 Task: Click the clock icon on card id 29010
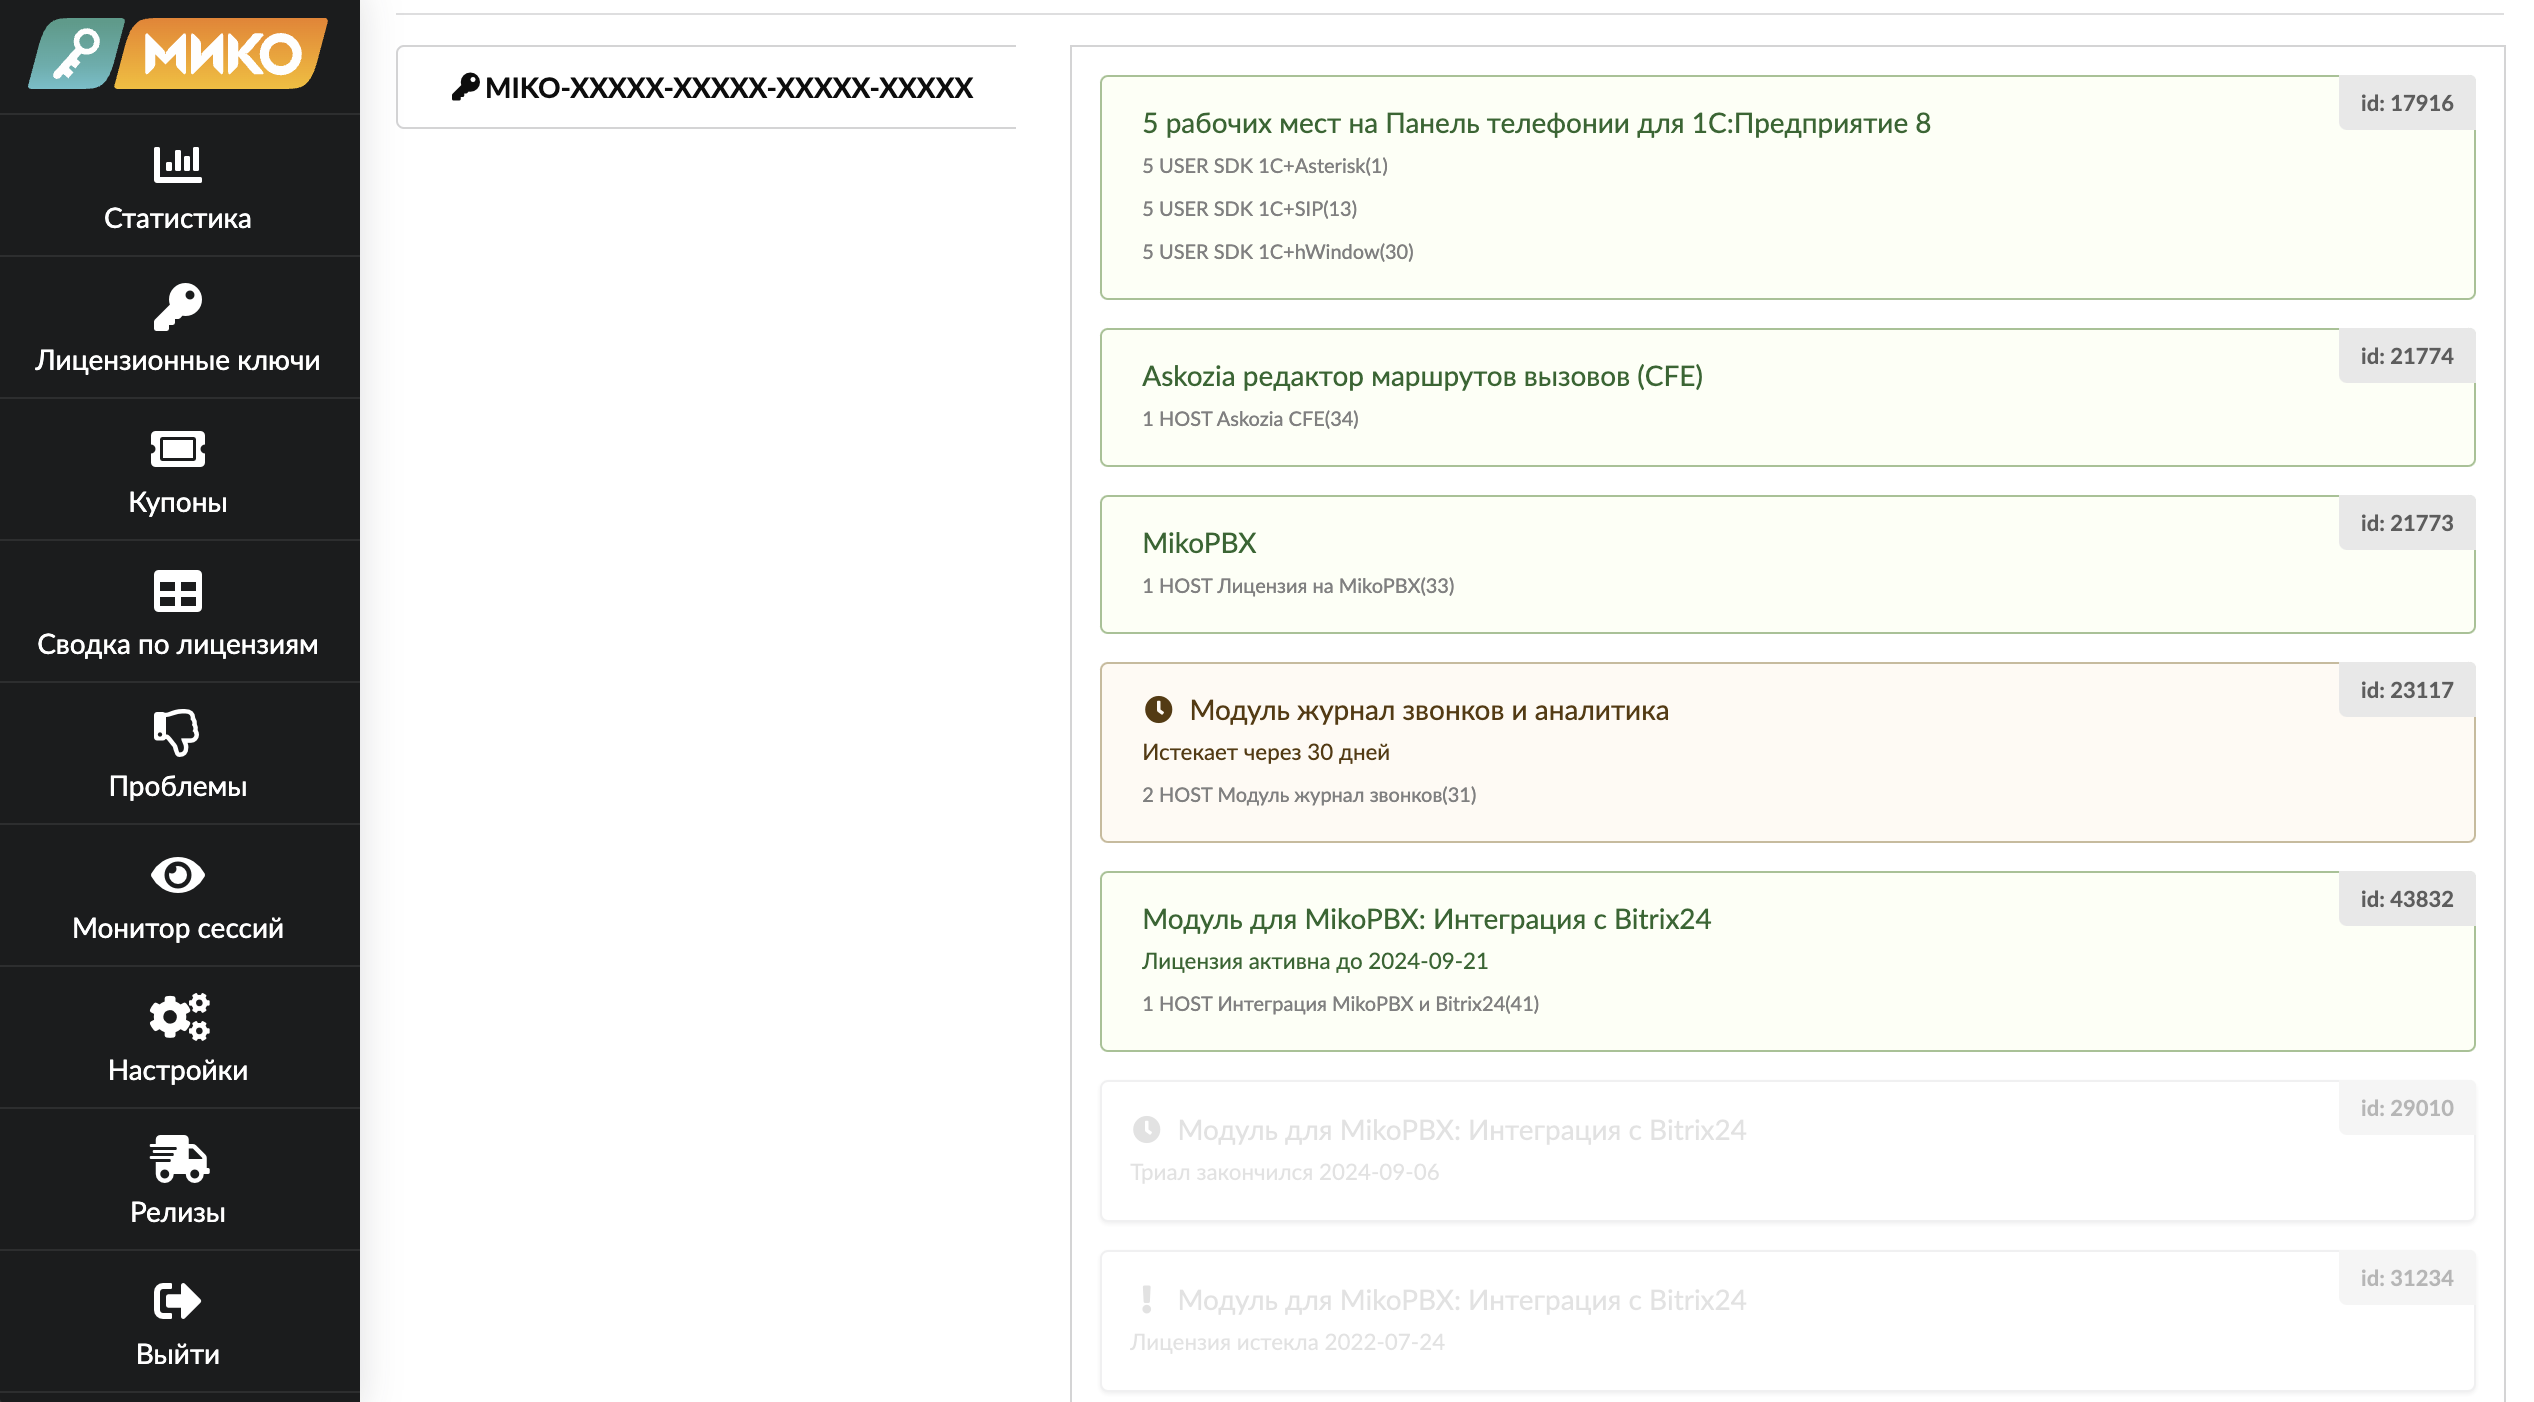(x=1146, y=1130)
